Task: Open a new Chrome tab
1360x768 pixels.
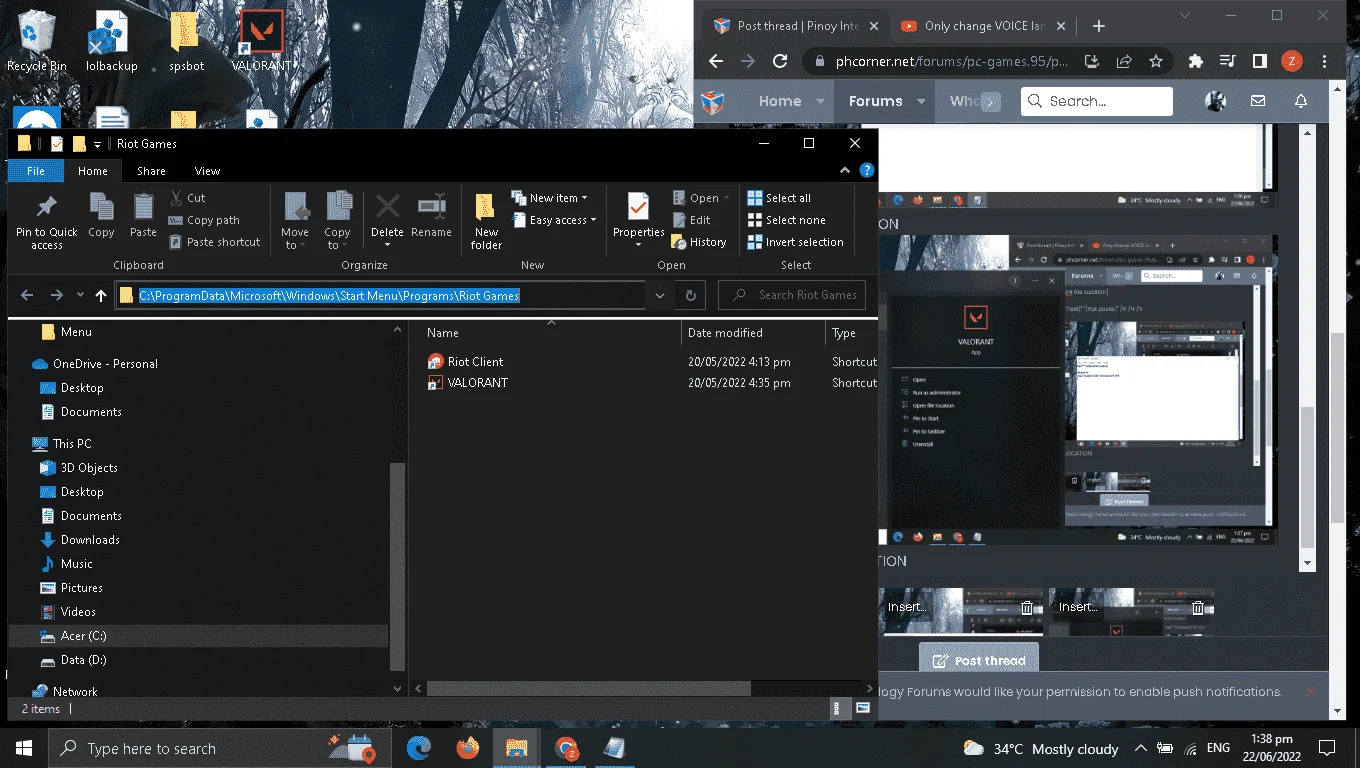Action: click(x=1099, y=26)
